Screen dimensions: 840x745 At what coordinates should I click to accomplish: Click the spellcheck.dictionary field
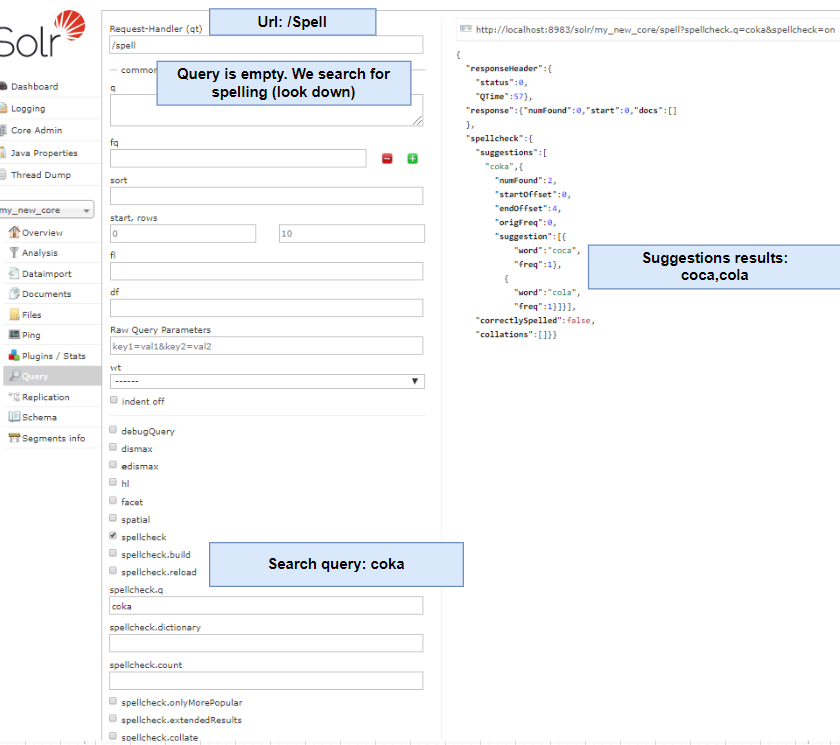pos(266,643)
